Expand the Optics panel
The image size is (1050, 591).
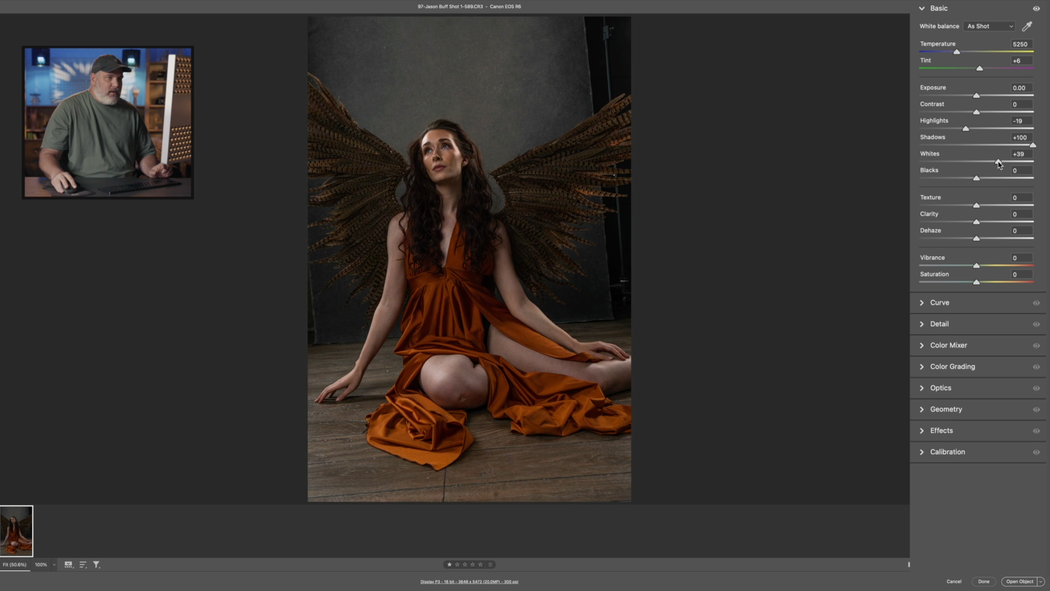click(x=922, y=389)
